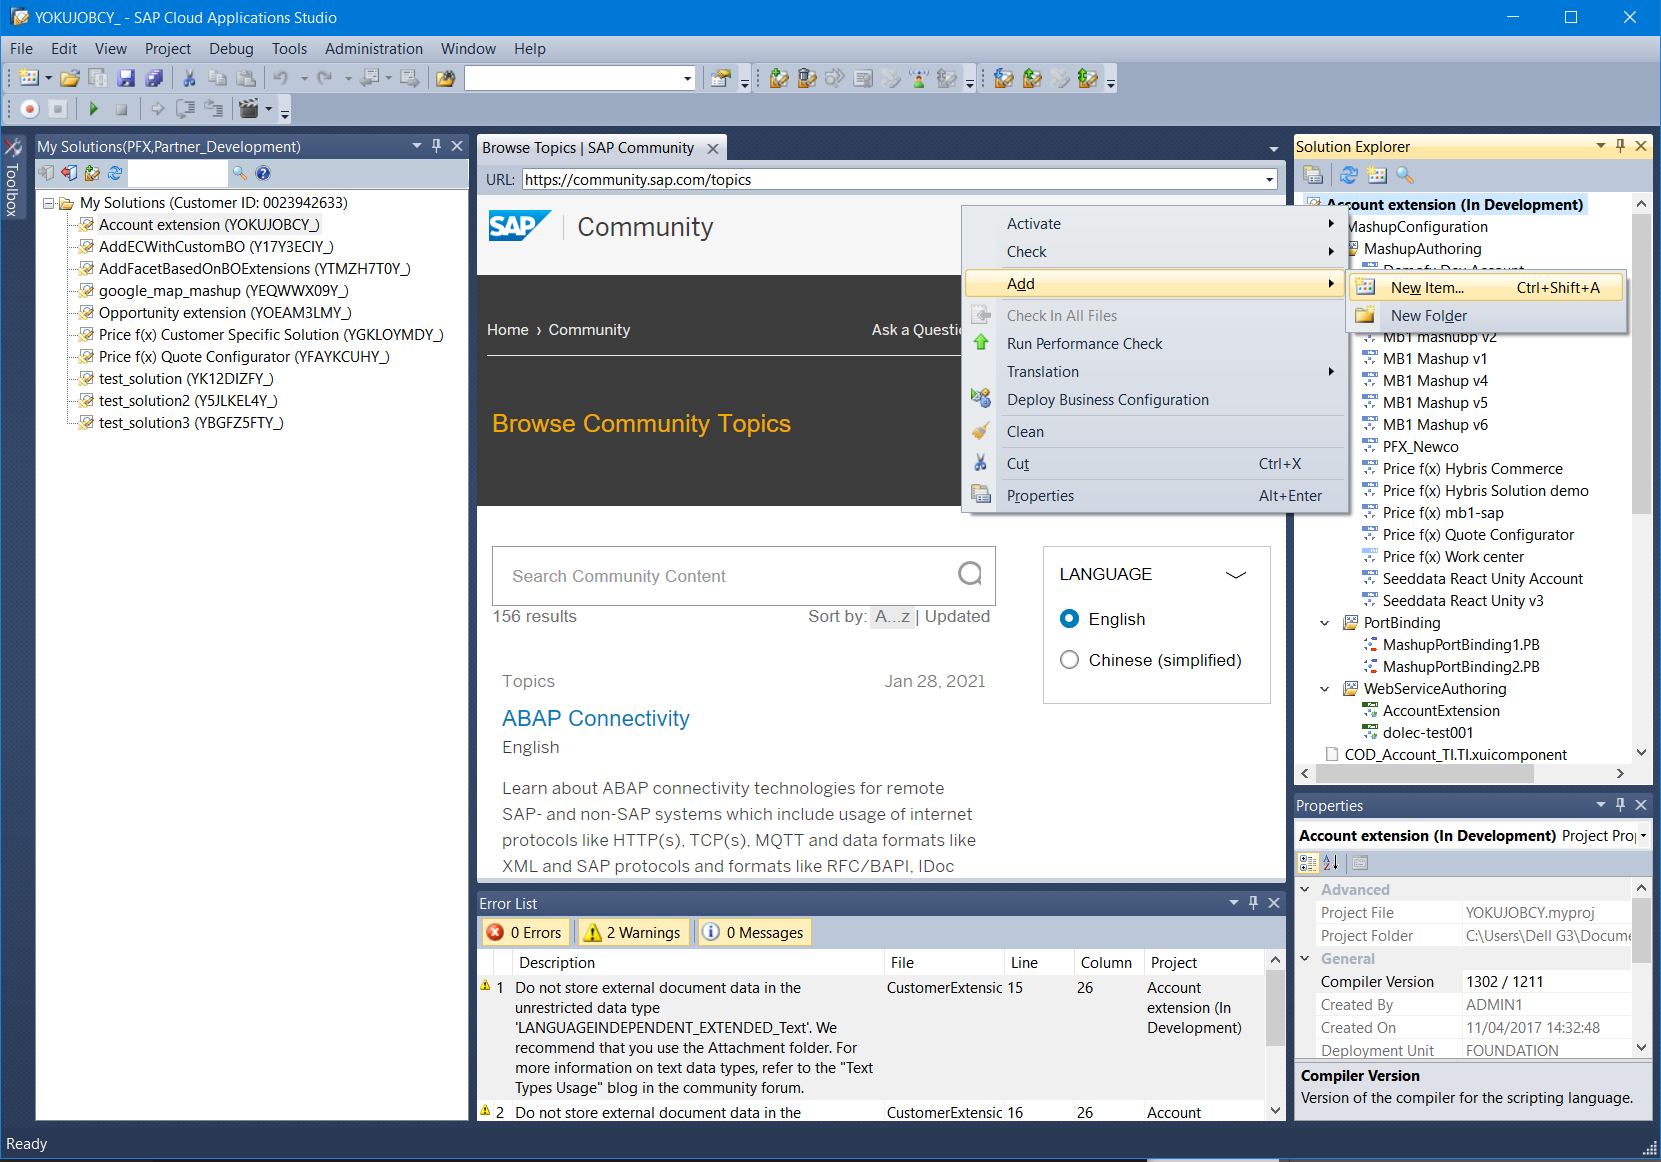Collapse the PortBinding tree node

click(x=1325, y=623)
